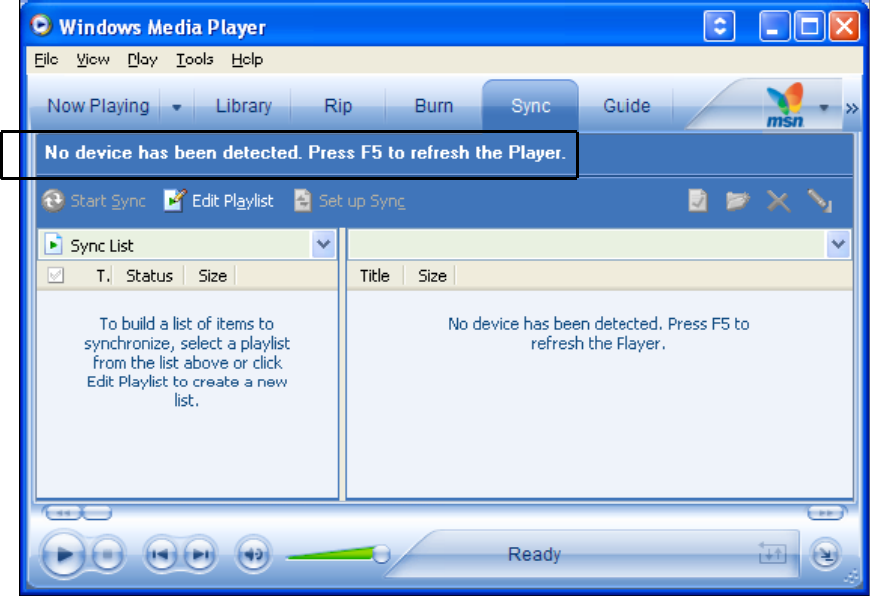This screenshot has height=596, width=870.
Task: Click the delete X icon in toolbar
Action: (778, 201)
